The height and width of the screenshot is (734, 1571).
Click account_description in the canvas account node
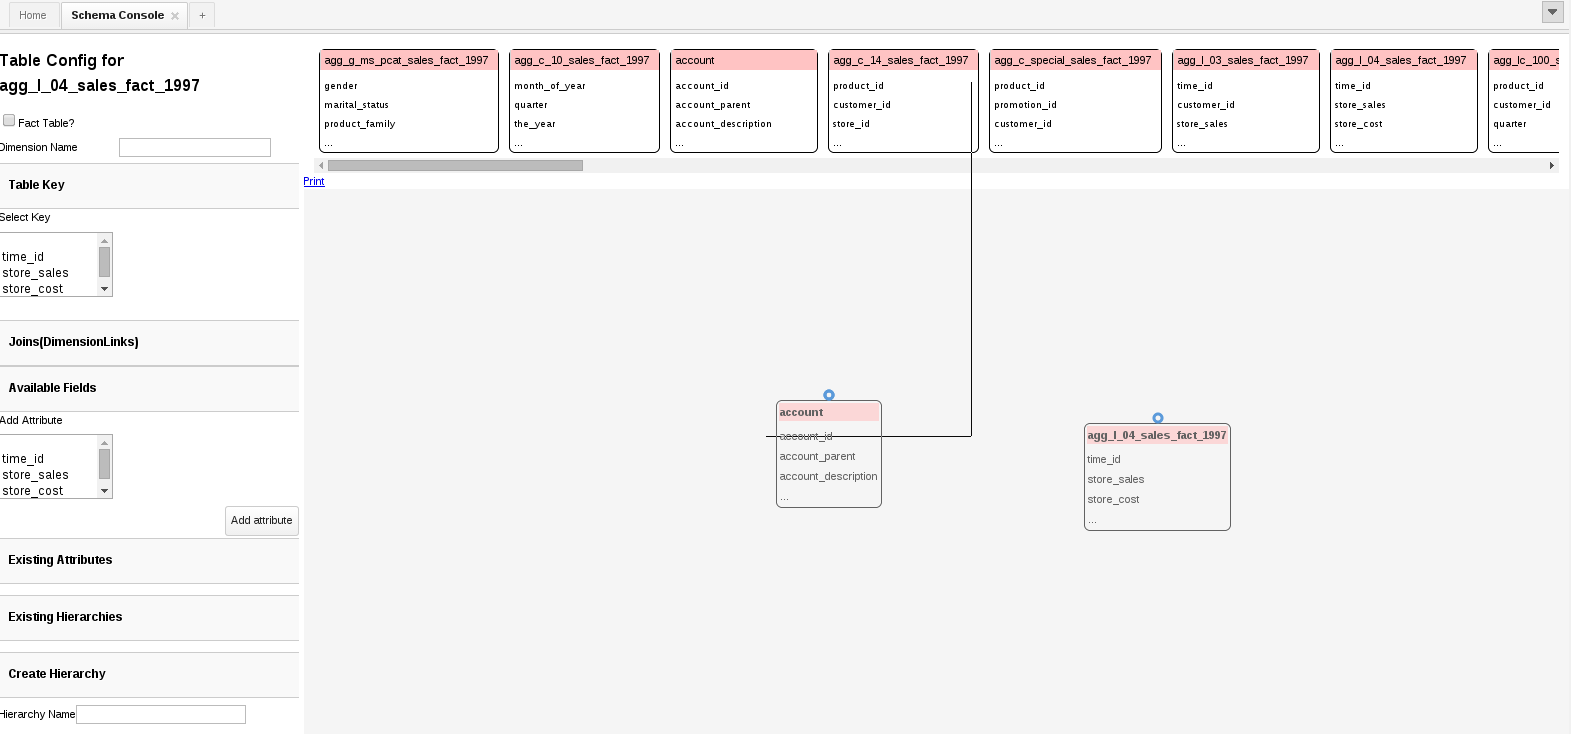[x=828, y=476]
